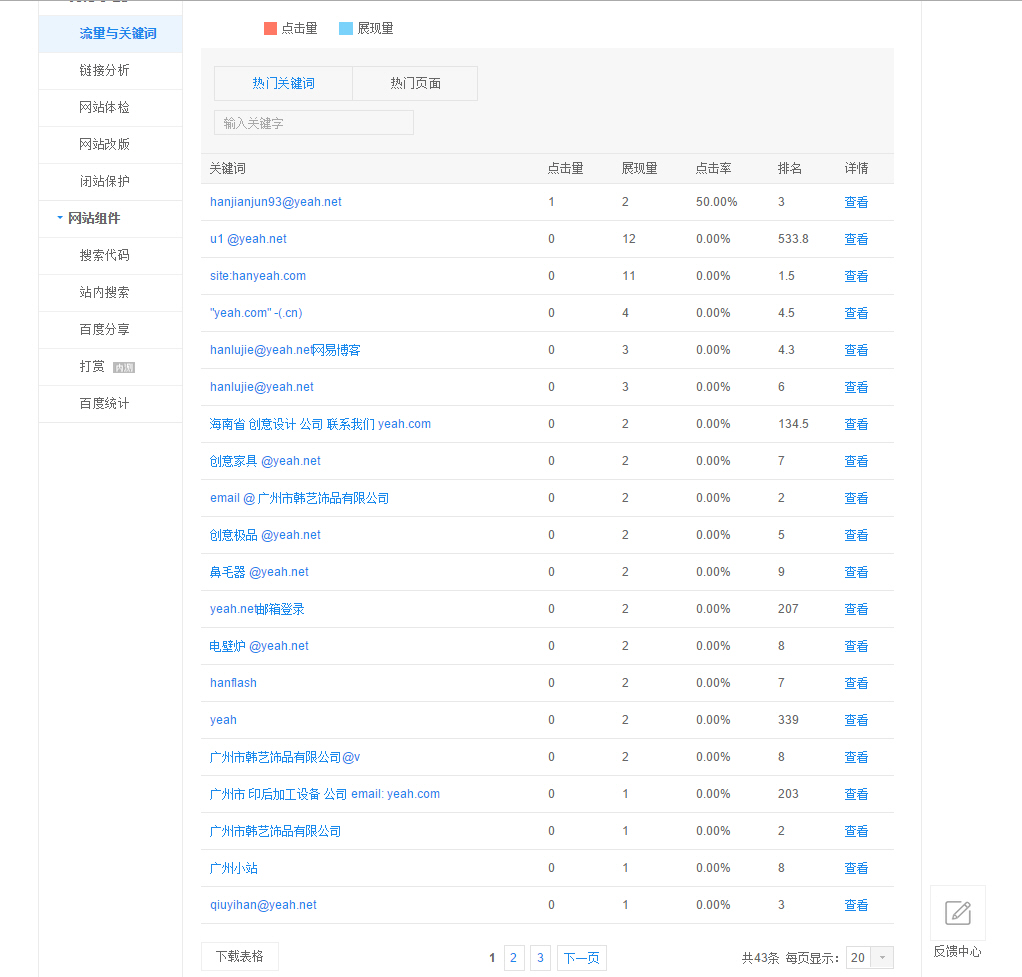
Task: Open keyword 创意家具 @yeah.net link
Action: (x=265, y=461)
